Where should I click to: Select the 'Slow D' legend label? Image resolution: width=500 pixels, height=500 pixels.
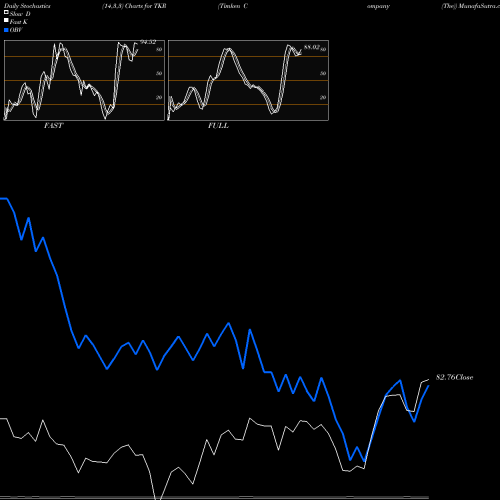point(20,14)
